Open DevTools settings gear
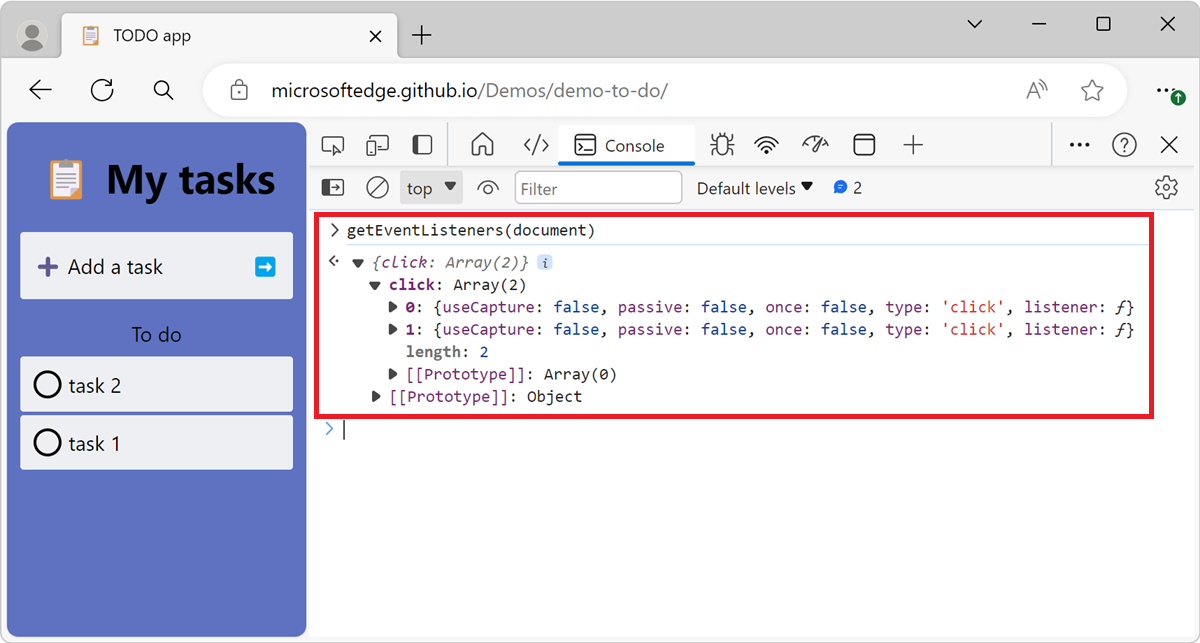 point(1166,187)
